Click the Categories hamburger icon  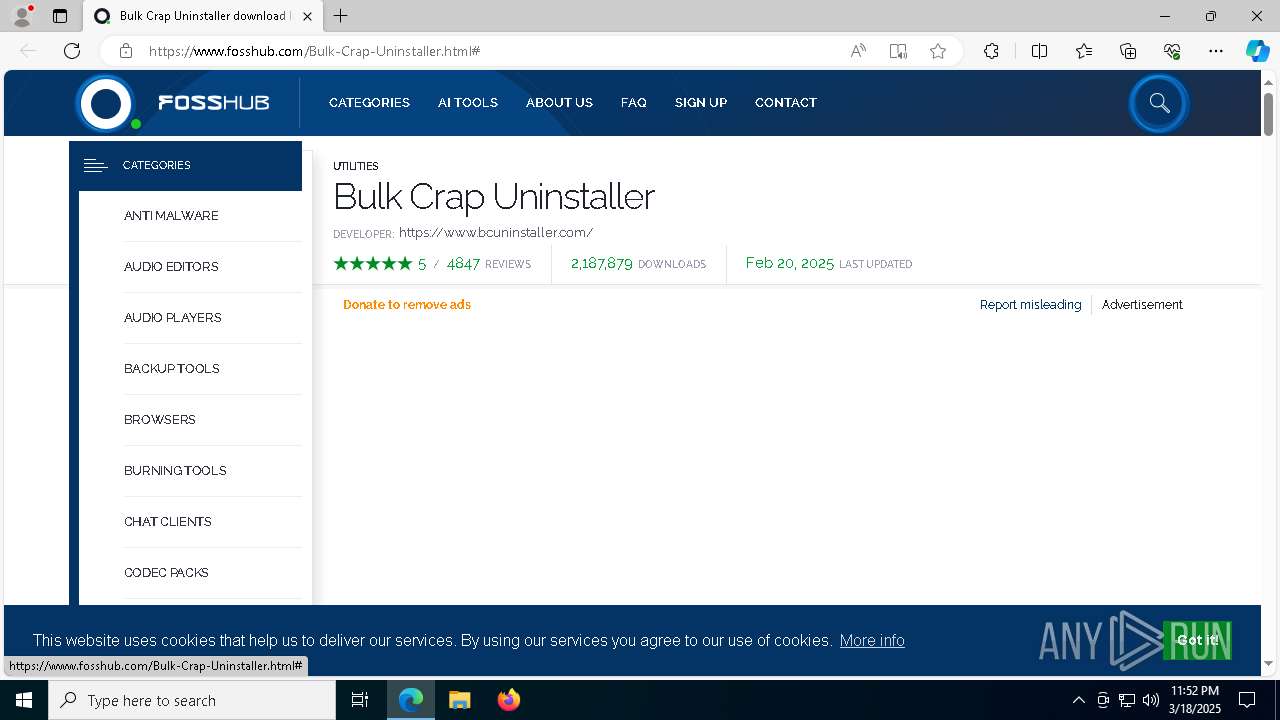pos(96,166)
